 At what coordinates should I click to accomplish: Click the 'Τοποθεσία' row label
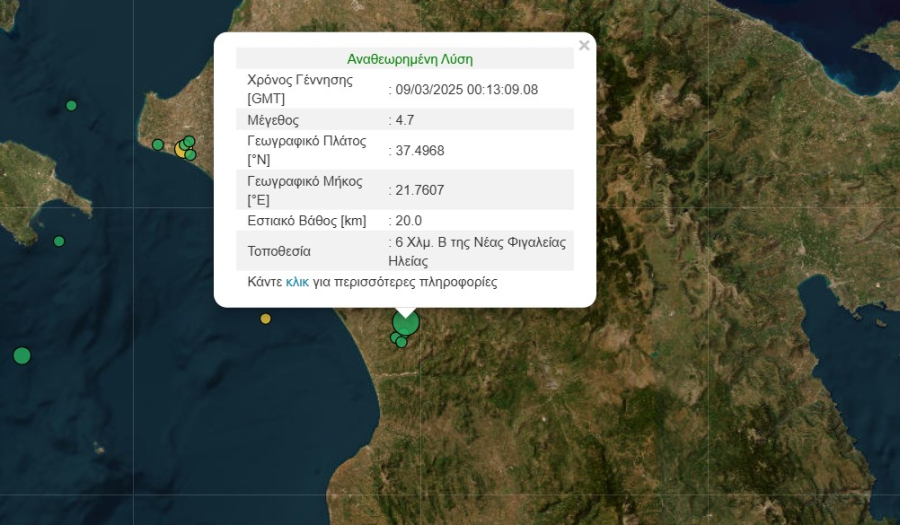point(279,251)
